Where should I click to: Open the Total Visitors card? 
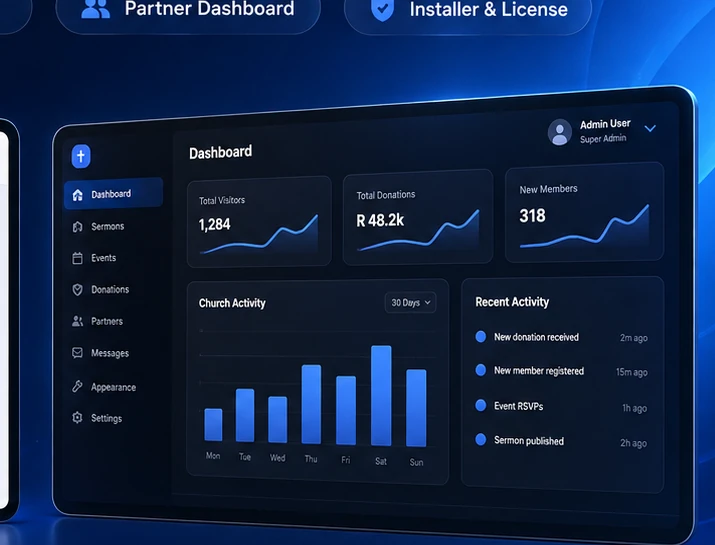tap(259, 222)
